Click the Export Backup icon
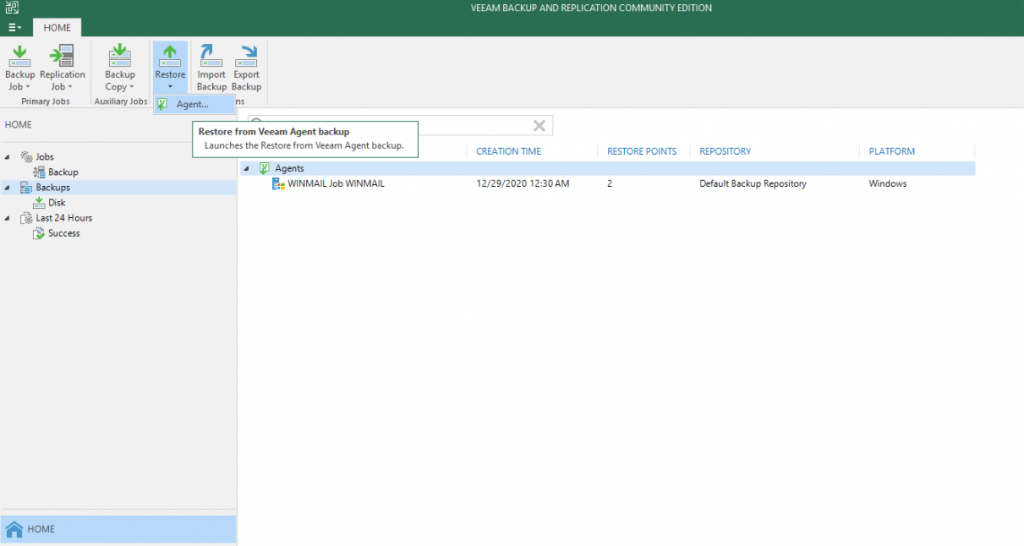Screen dimensions: 1024x546 [246, 58]
